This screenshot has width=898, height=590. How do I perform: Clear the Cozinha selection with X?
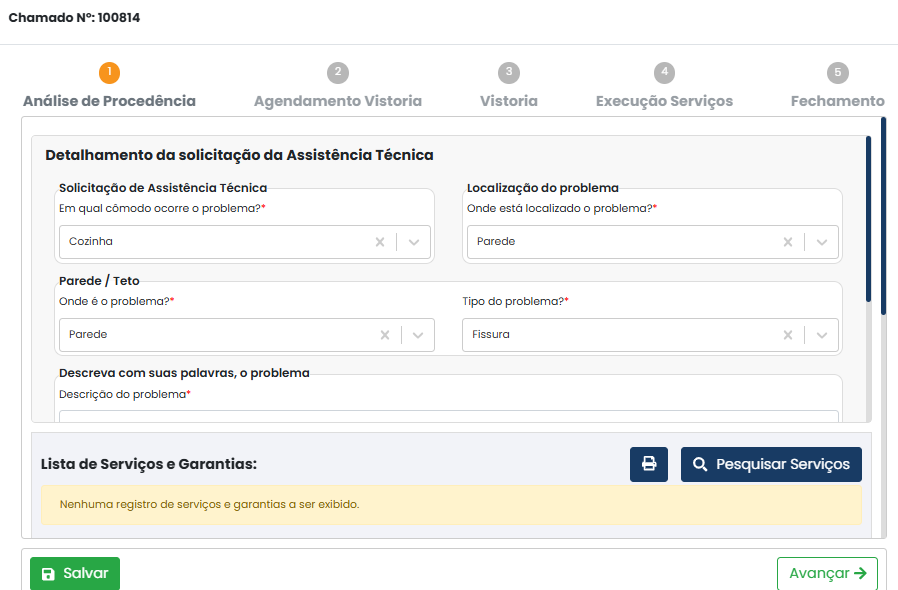[380, 242]
